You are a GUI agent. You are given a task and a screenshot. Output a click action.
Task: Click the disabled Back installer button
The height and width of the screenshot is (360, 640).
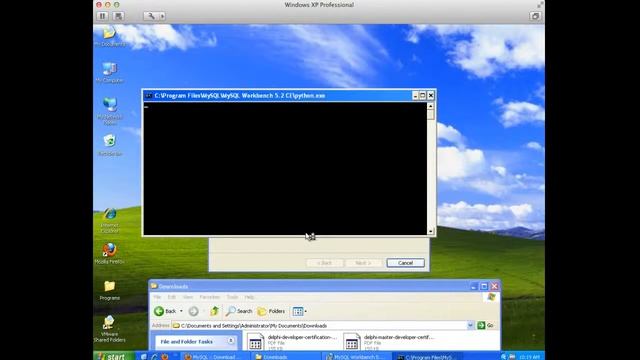click(325, 263)
